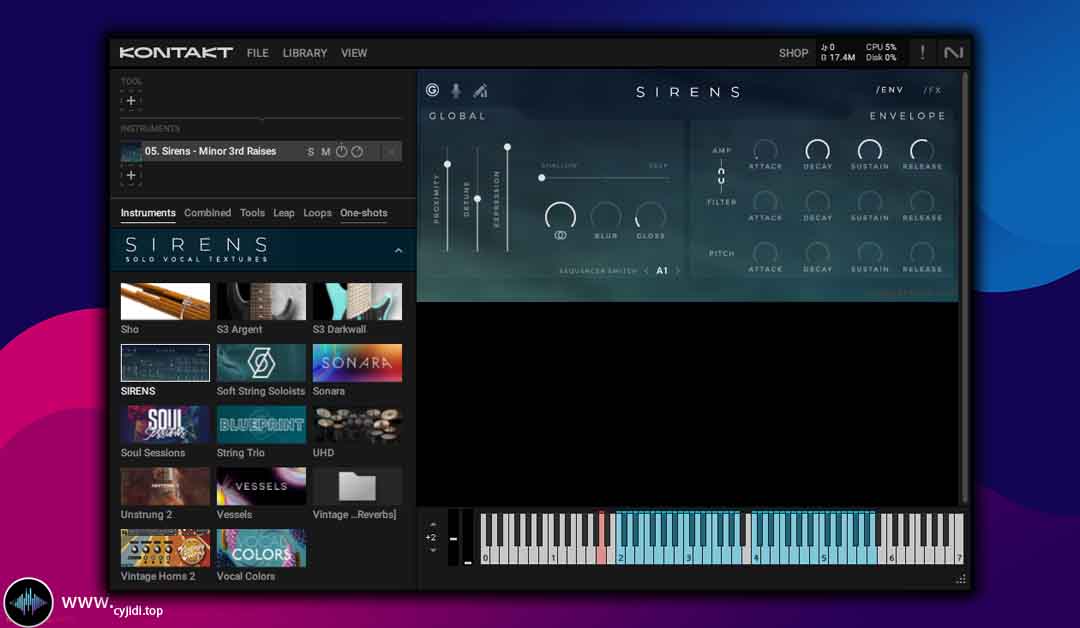Step sequencer switch to next key
This screenshot has width=1080, height=628.
pos(678,271)
